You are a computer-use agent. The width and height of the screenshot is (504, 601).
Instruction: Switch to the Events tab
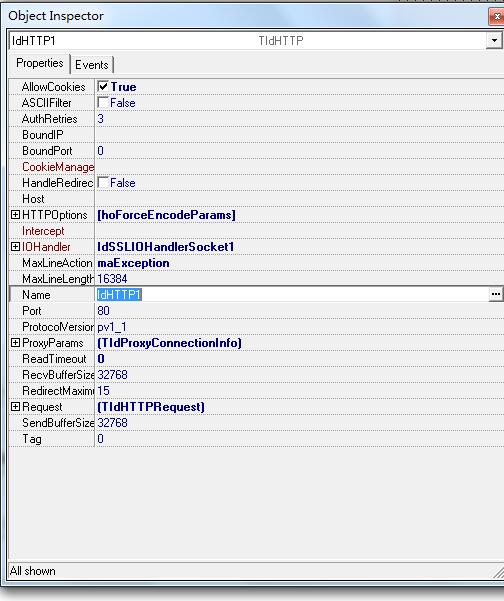click(92, 65)
